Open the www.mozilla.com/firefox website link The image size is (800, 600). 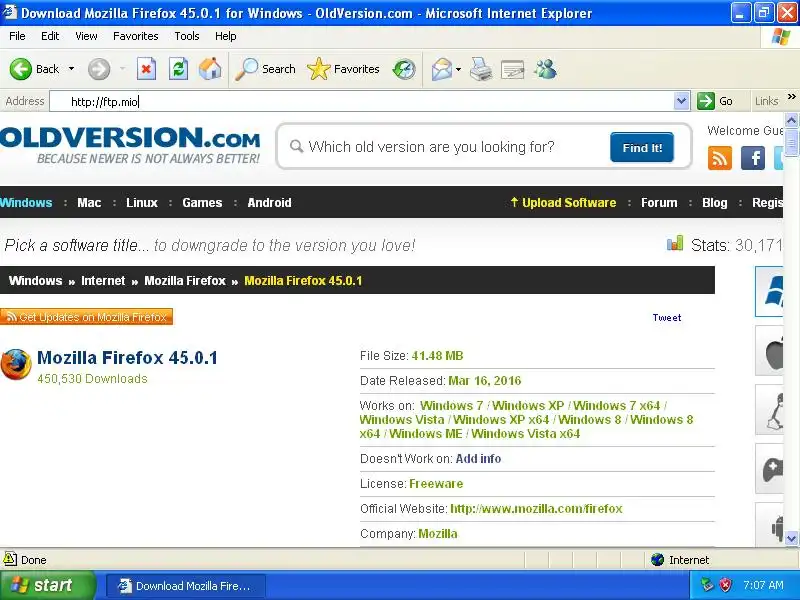[x=536, y=509]
